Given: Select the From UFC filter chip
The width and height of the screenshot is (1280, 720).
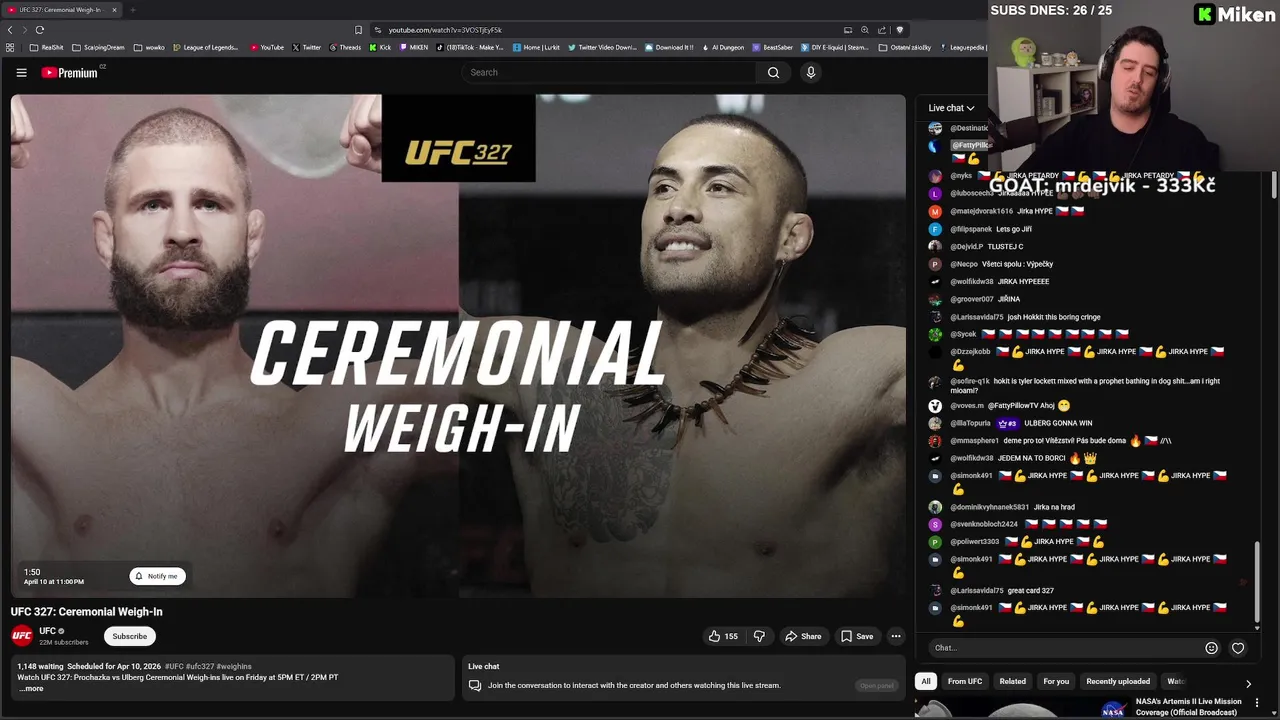Looking at the screenshot, I should click(x=965, y=681).
